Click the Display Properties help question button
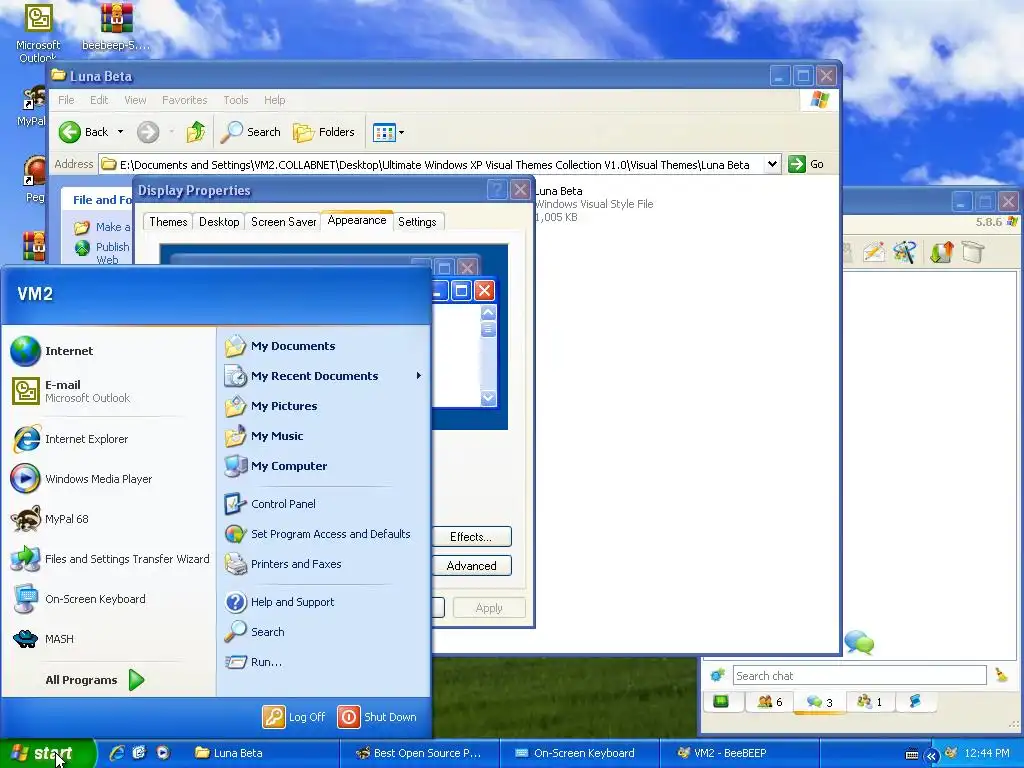The height and width of the screenshot is (768, 1024). (x=497, y=190)
